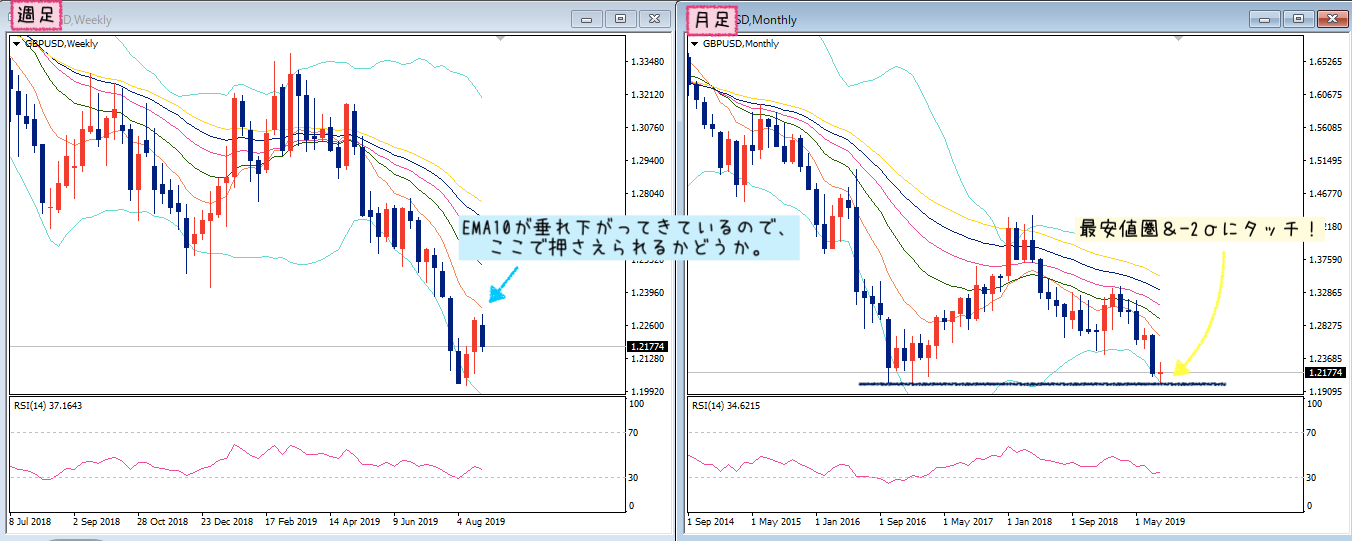Click the 1 Jan 2018 date label

click(x=1030, y=522)
